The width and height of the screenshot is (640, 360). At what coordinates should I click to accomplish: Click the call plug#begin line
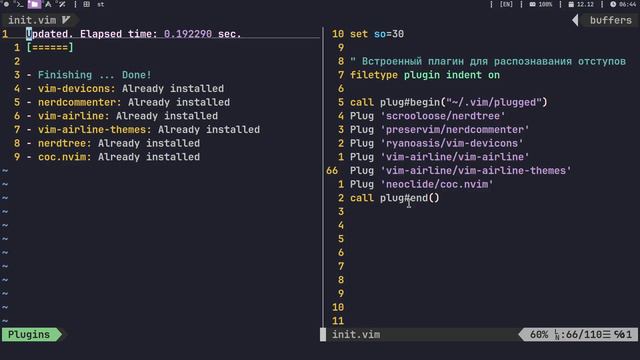point(449,102)
